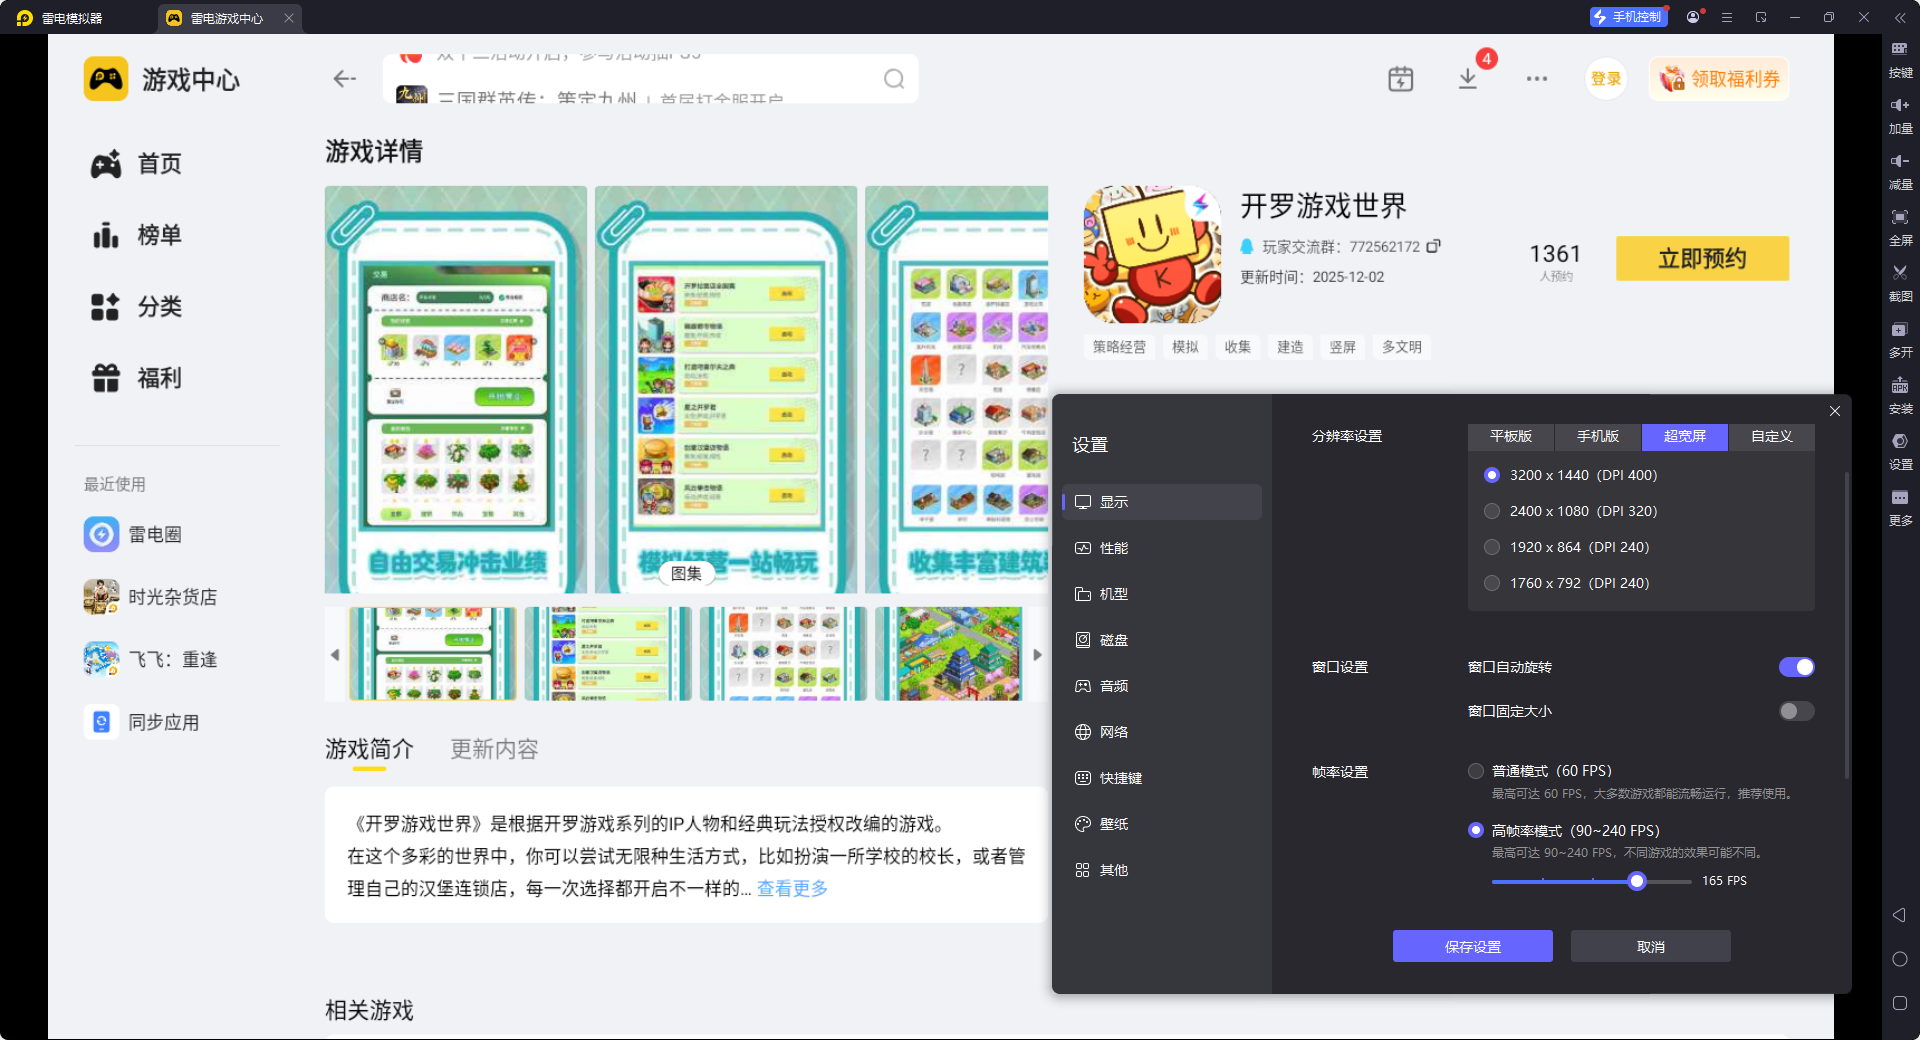Choose normal mode 60 FPS option

coord(1476,771)
